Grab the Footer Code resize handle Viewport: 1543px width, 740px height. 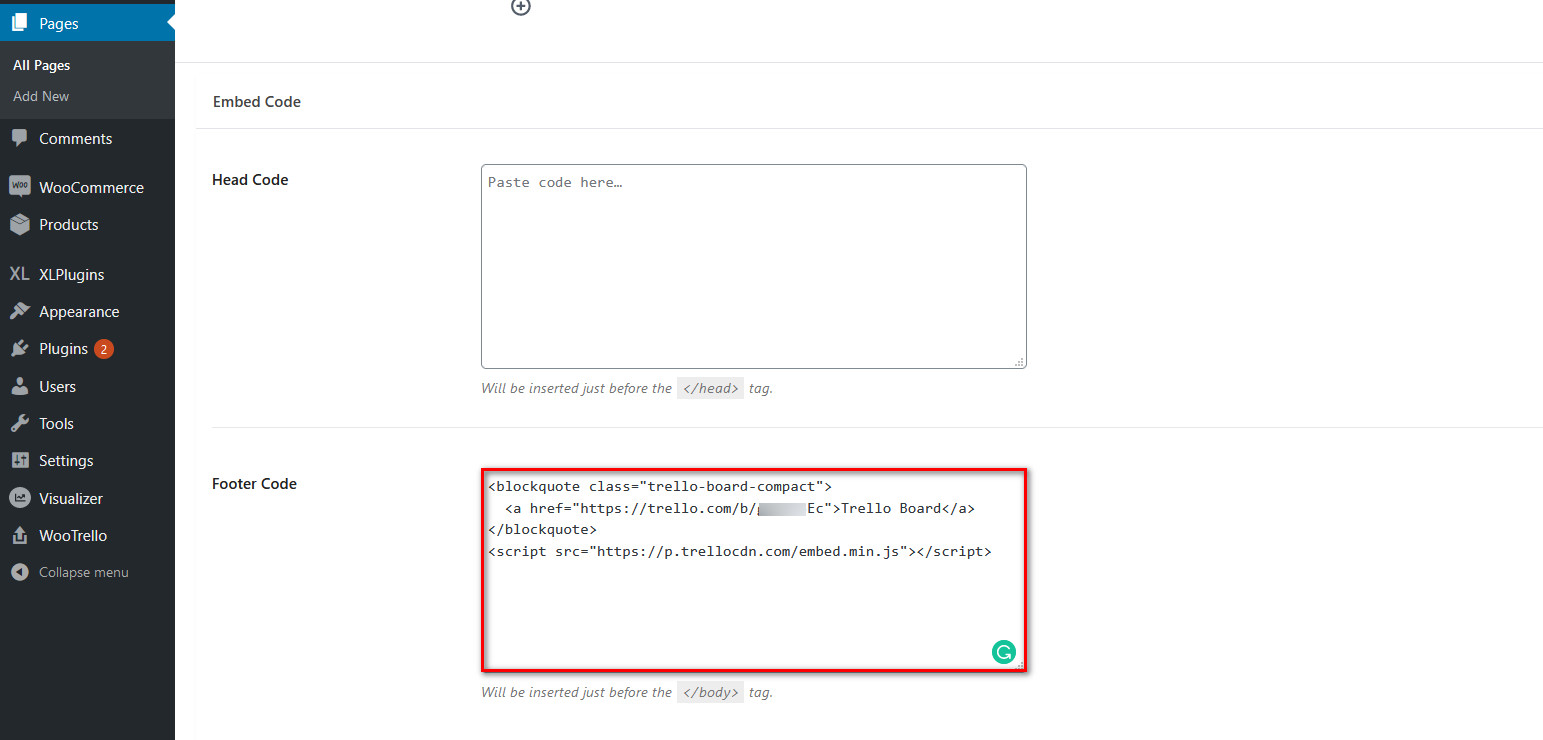click(1020, 664)
